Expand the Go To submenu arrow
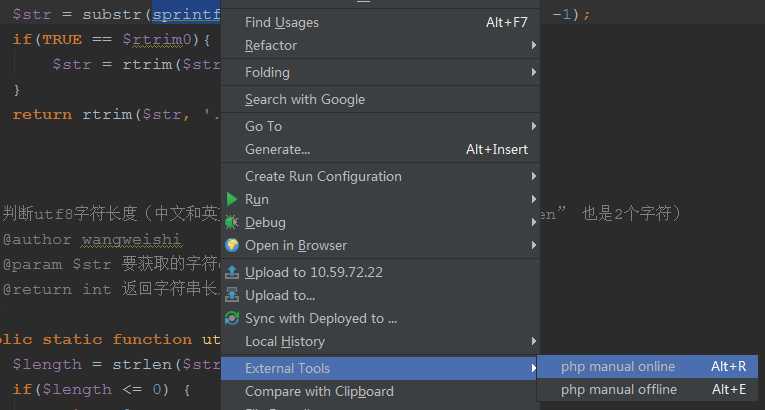The image size is (765, 410). [534, 126]
